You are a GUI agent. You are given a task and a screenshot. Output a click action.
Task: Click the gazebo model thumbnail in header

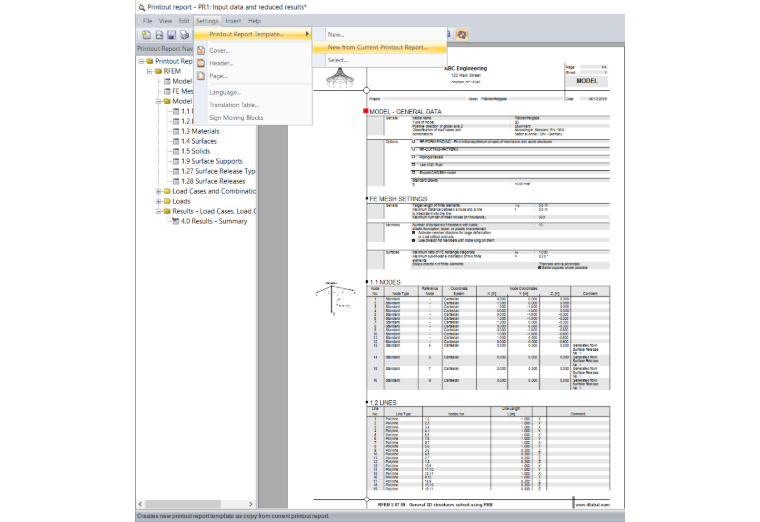pyautogui.click(x=340, y=78)
